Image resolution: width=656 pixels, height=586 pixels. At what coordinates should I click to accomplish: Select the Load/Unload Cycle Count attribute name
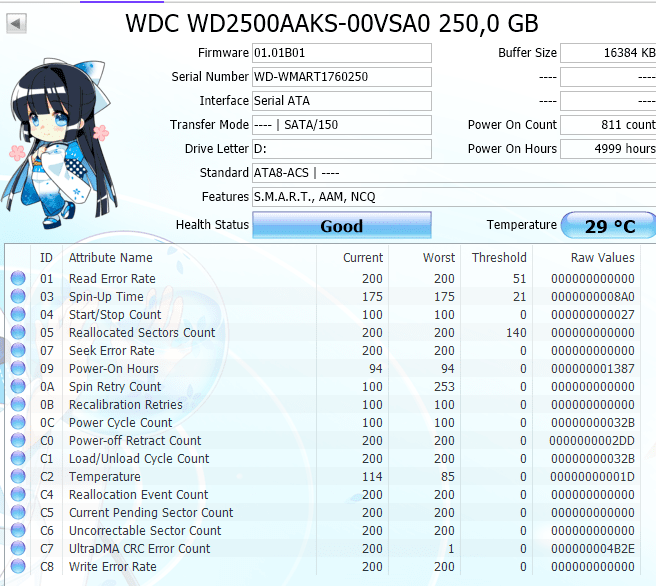[139, 458]
